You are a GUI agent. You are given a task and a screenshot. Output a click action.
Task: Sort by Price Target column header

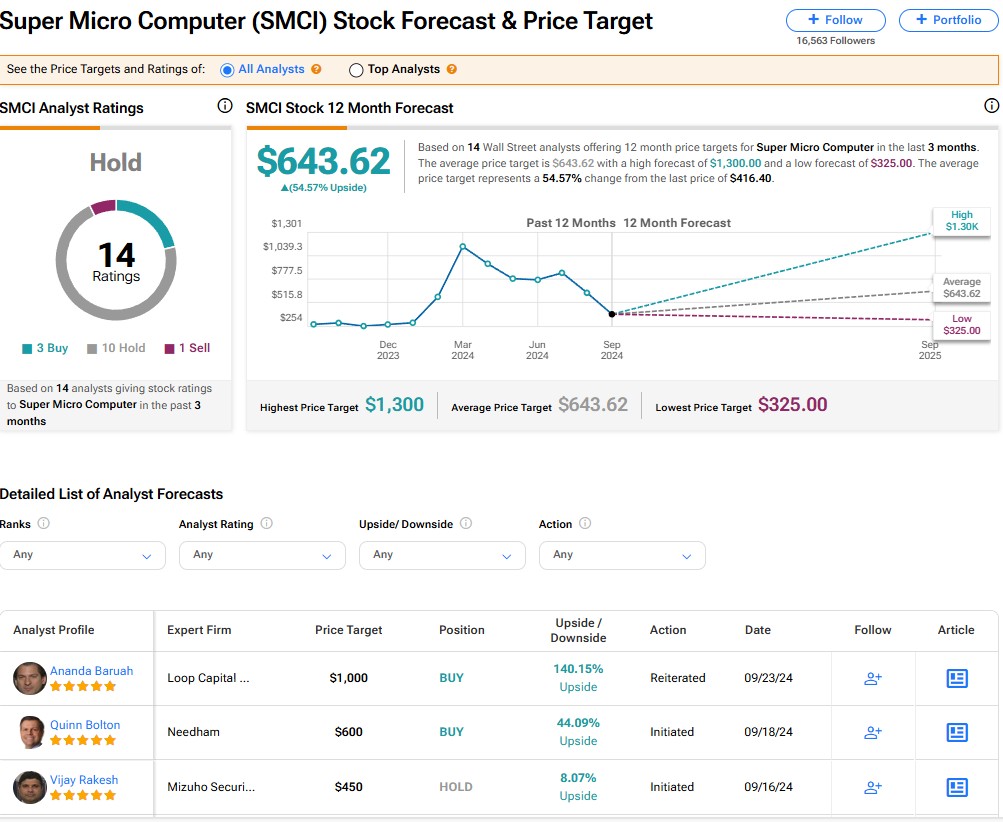tap(348, 630)
